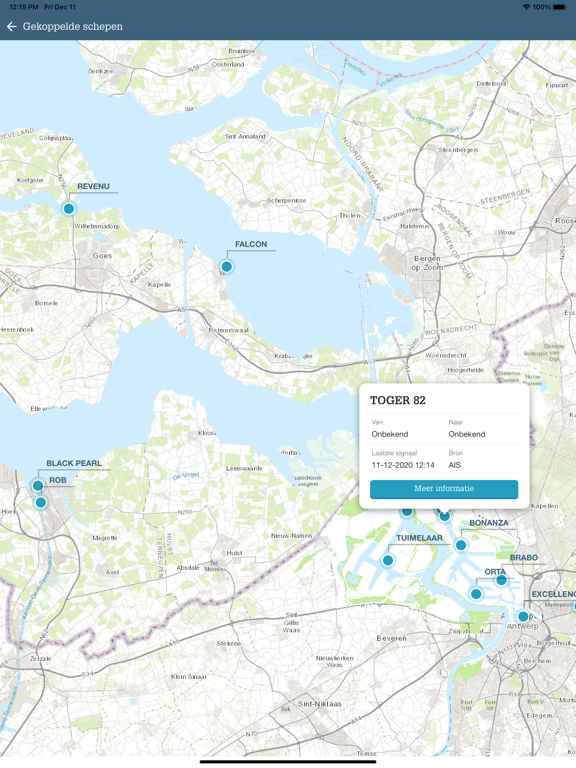Tap the FALCON ship name label
The width and height of the screenshot is (576, 768).
[x=251, y=244]
